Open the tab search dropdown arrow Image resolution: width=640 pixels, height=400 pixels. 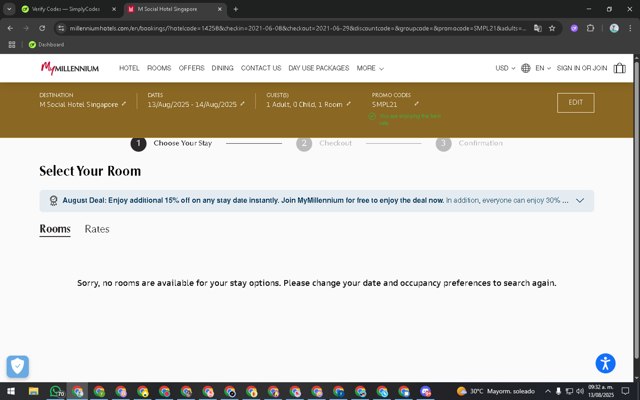(x=9, y=9)
